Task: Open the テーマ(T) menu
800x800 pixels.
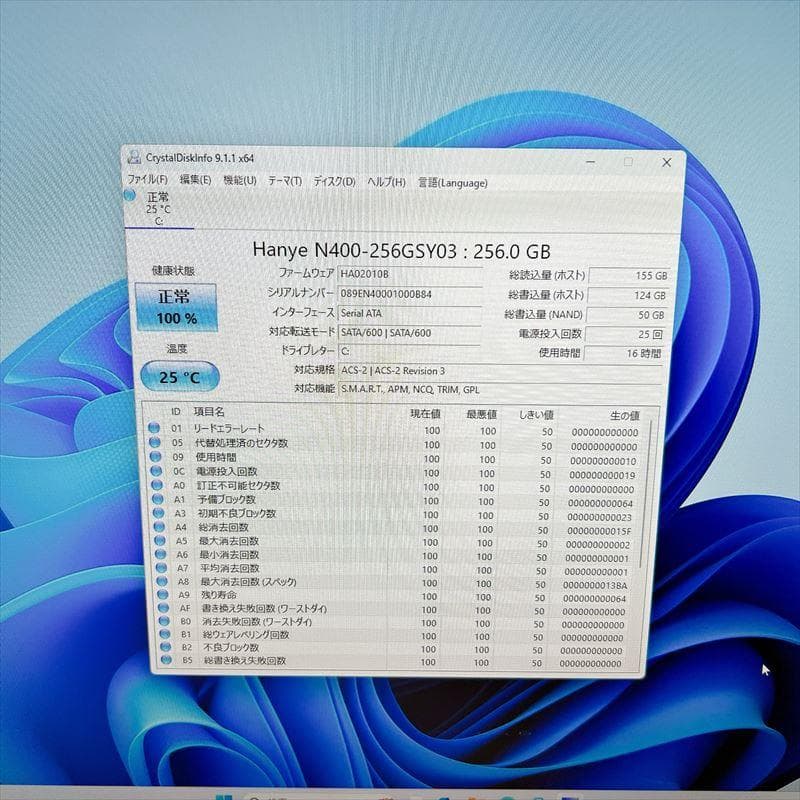Action: (283, 183)
